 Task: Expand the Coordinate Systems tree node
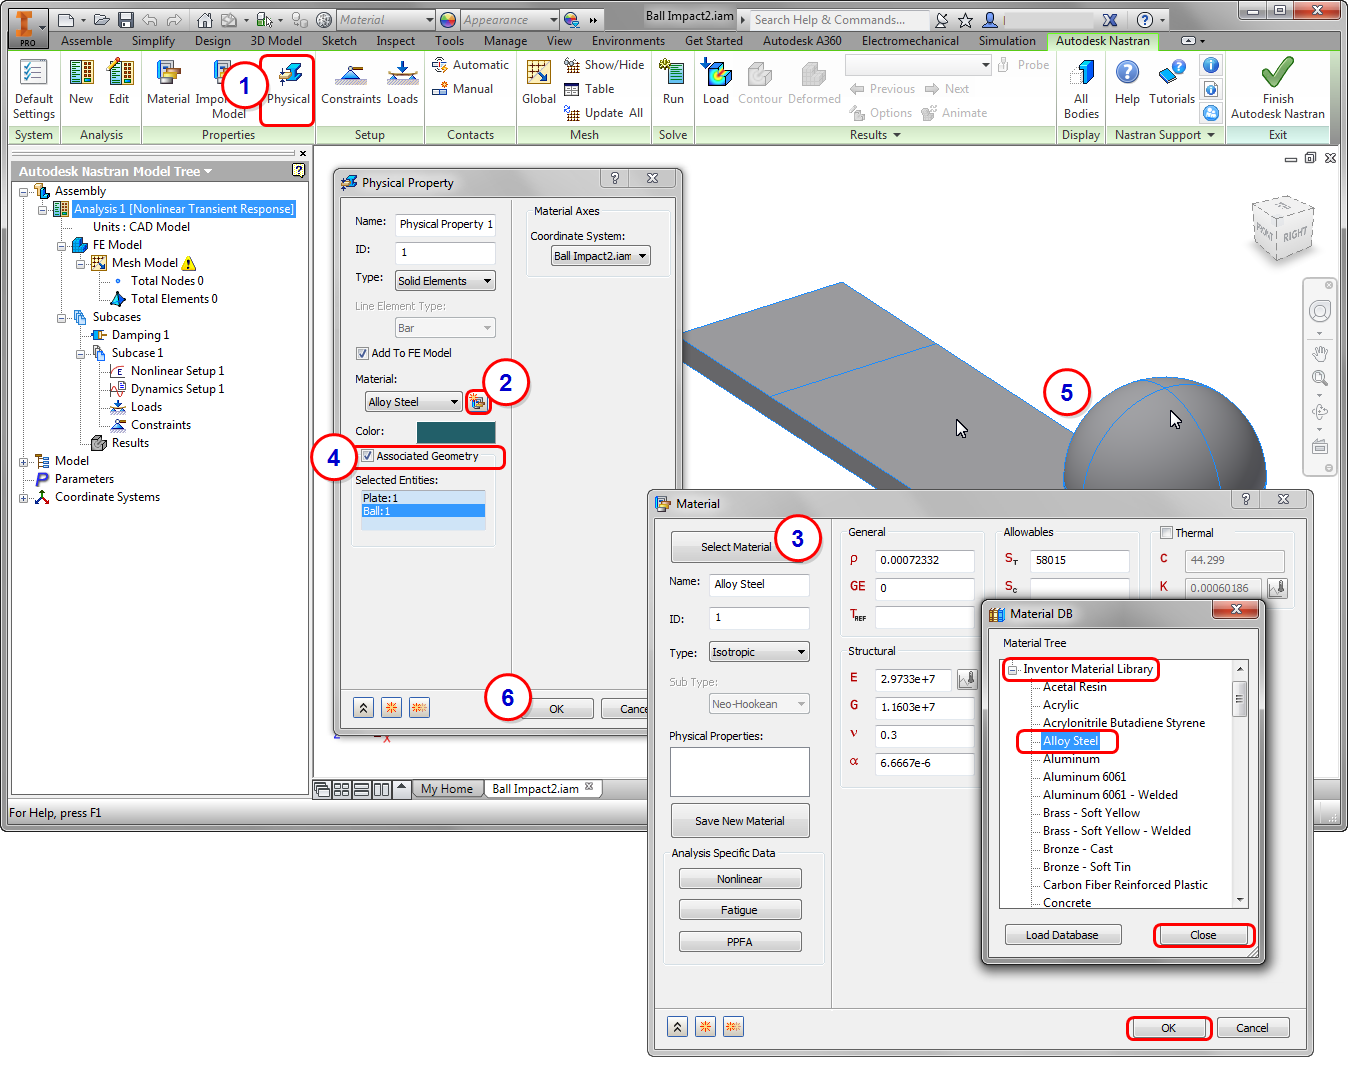coord(24,497)
